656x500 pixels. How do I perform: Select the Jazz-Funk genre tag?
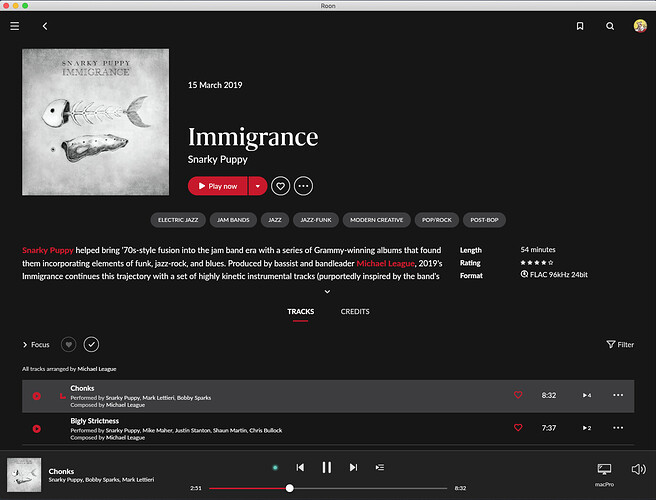click(x=316, y=220)
